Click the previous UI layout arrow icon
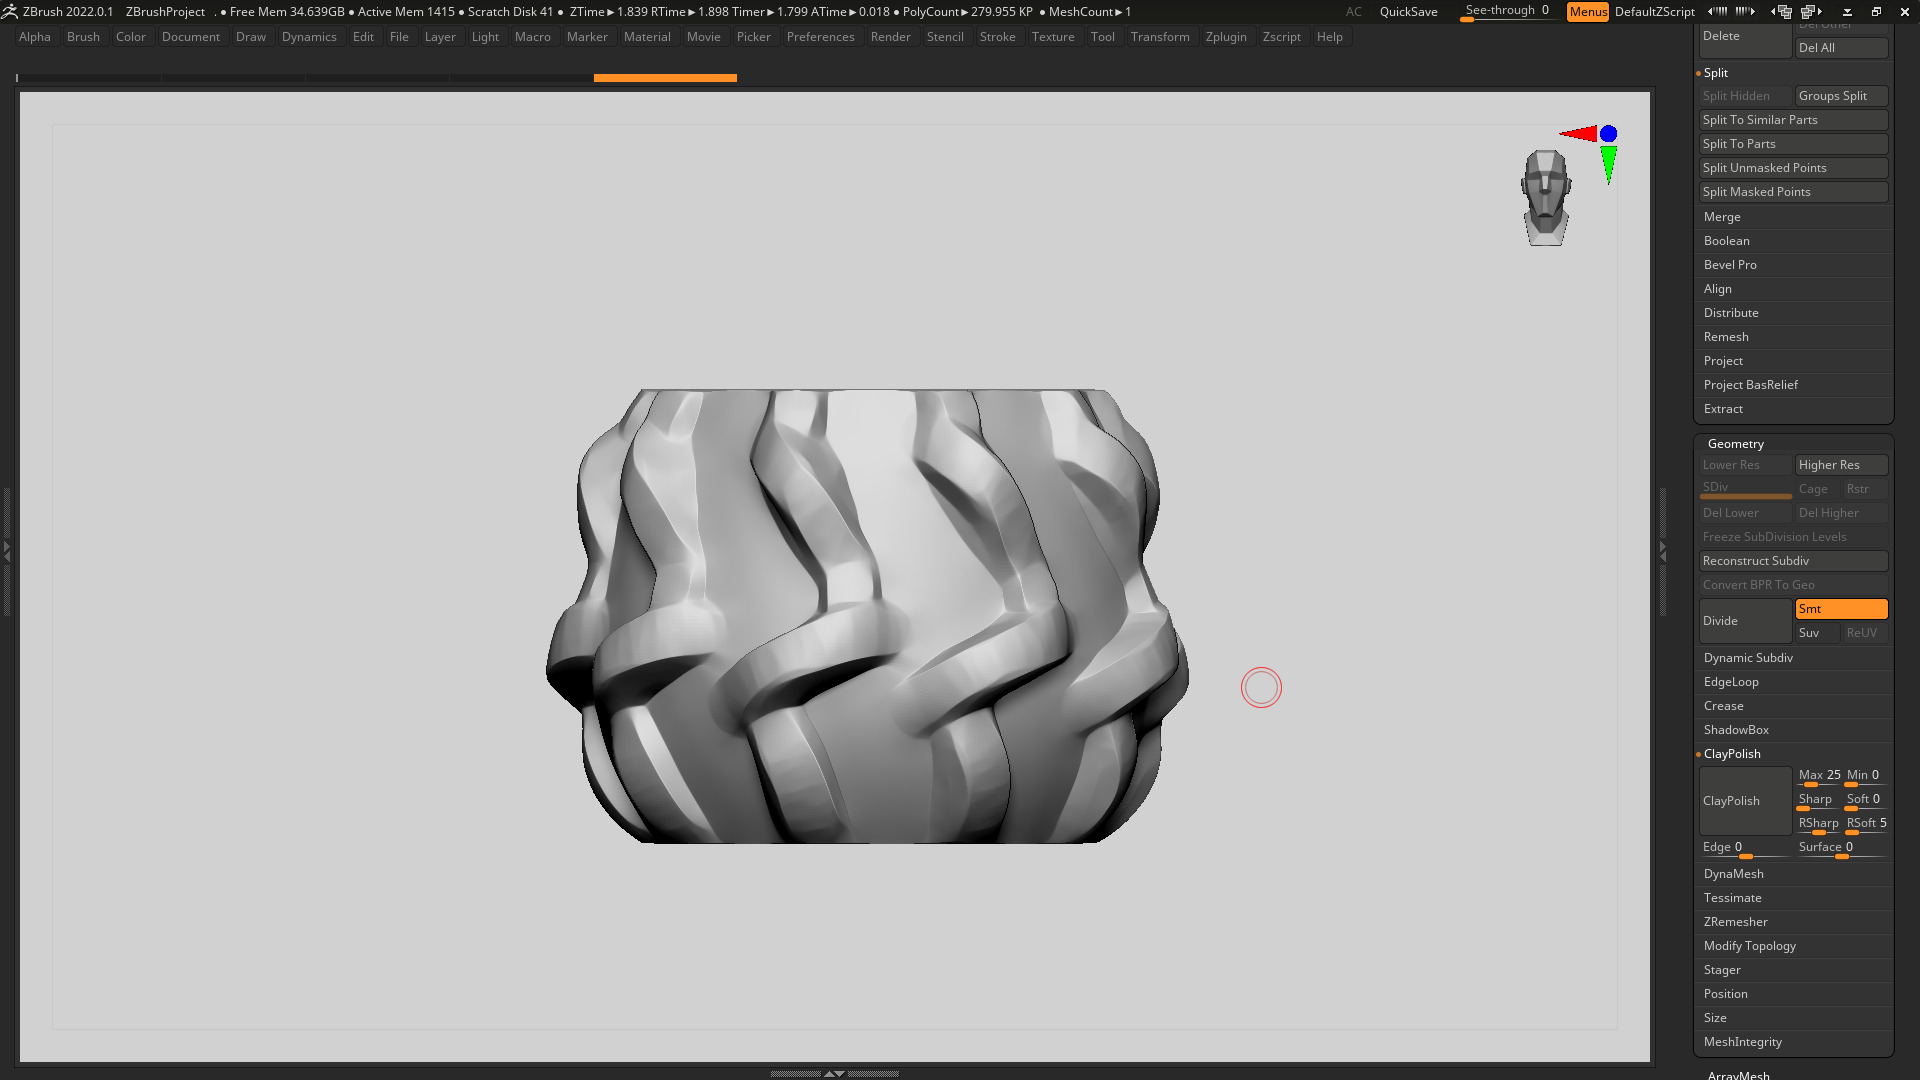 1717,12
